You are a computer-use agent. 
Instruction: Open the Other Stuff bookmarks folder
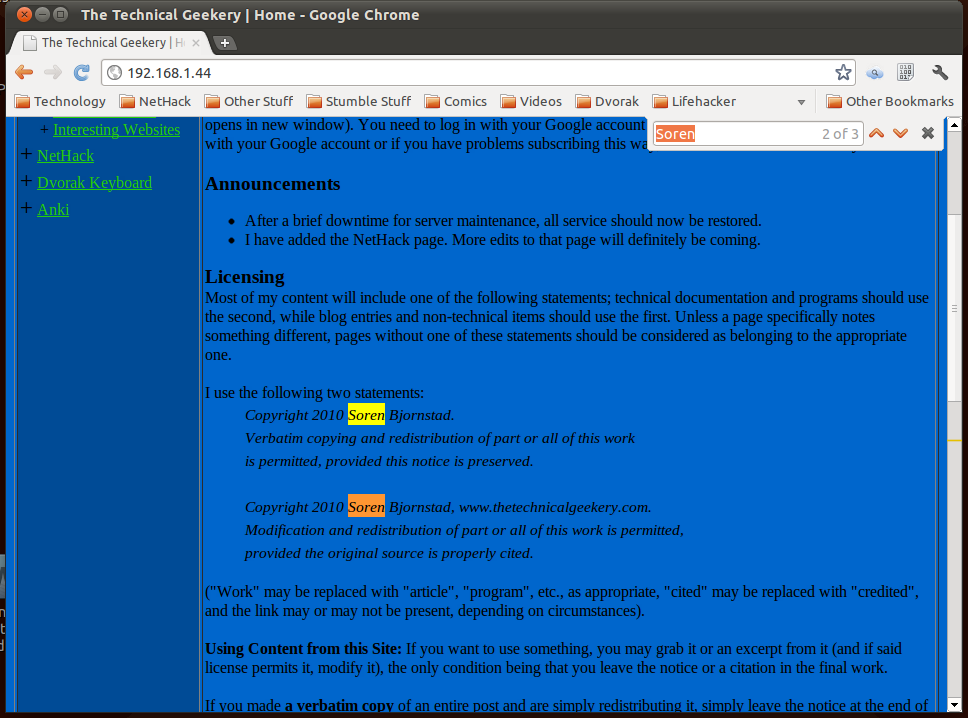pyautogui.click(x=249, y=101)
